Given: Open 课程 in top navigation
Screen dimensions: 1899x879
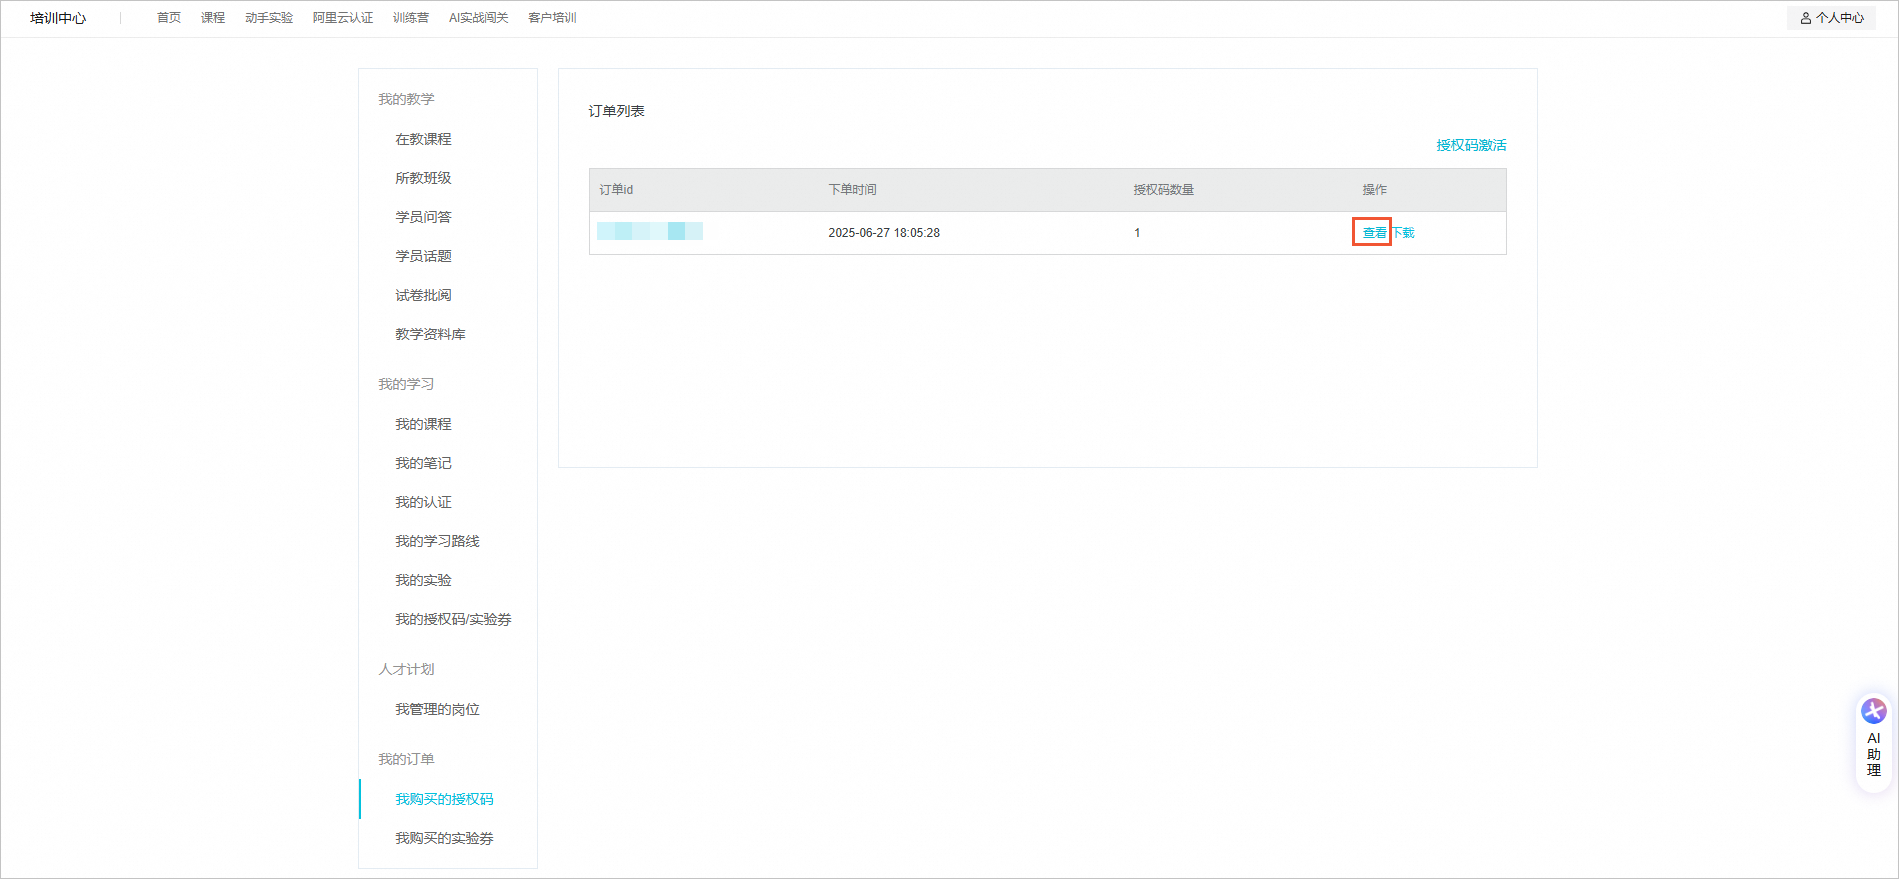Looking at the screenshot, I should pos(213,18).
